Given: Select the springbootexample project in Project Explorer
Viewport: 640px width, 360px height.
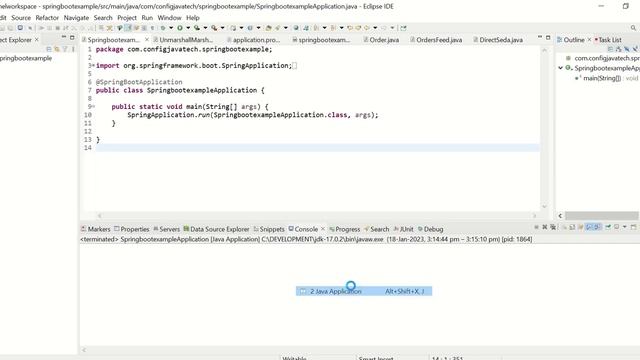Looking at the screenshot, I should coord(26,58).
